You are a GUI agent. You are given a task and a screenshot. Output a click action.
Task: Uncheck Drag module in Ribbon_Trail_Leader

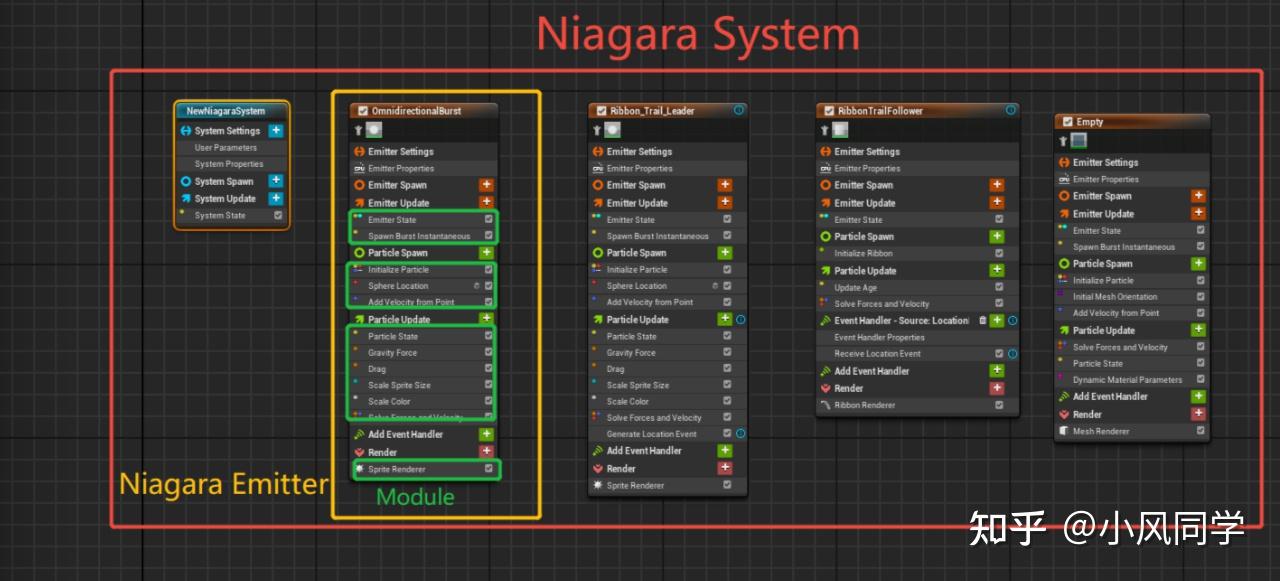coord(727,369)
